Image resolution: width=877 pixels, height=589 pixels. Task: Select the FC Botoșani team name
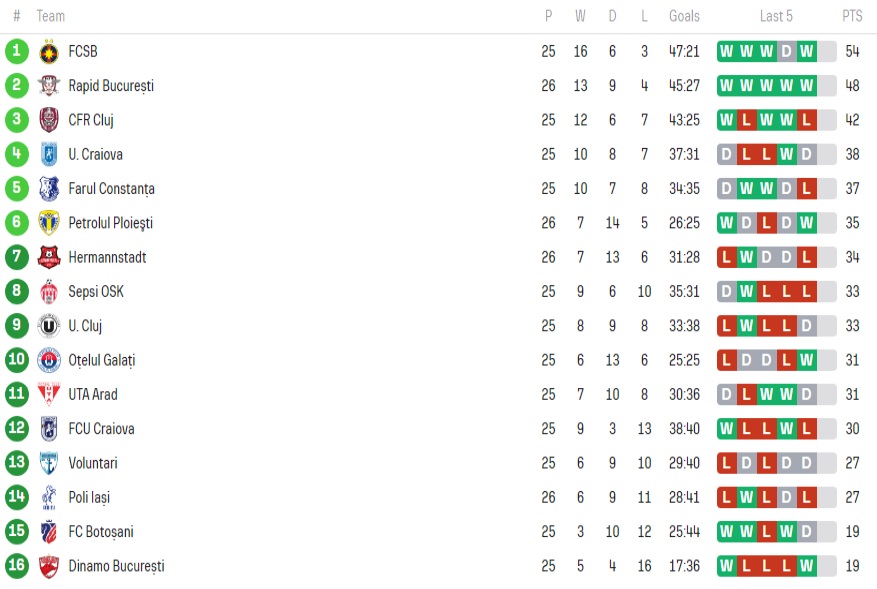[x=100, y=532]
